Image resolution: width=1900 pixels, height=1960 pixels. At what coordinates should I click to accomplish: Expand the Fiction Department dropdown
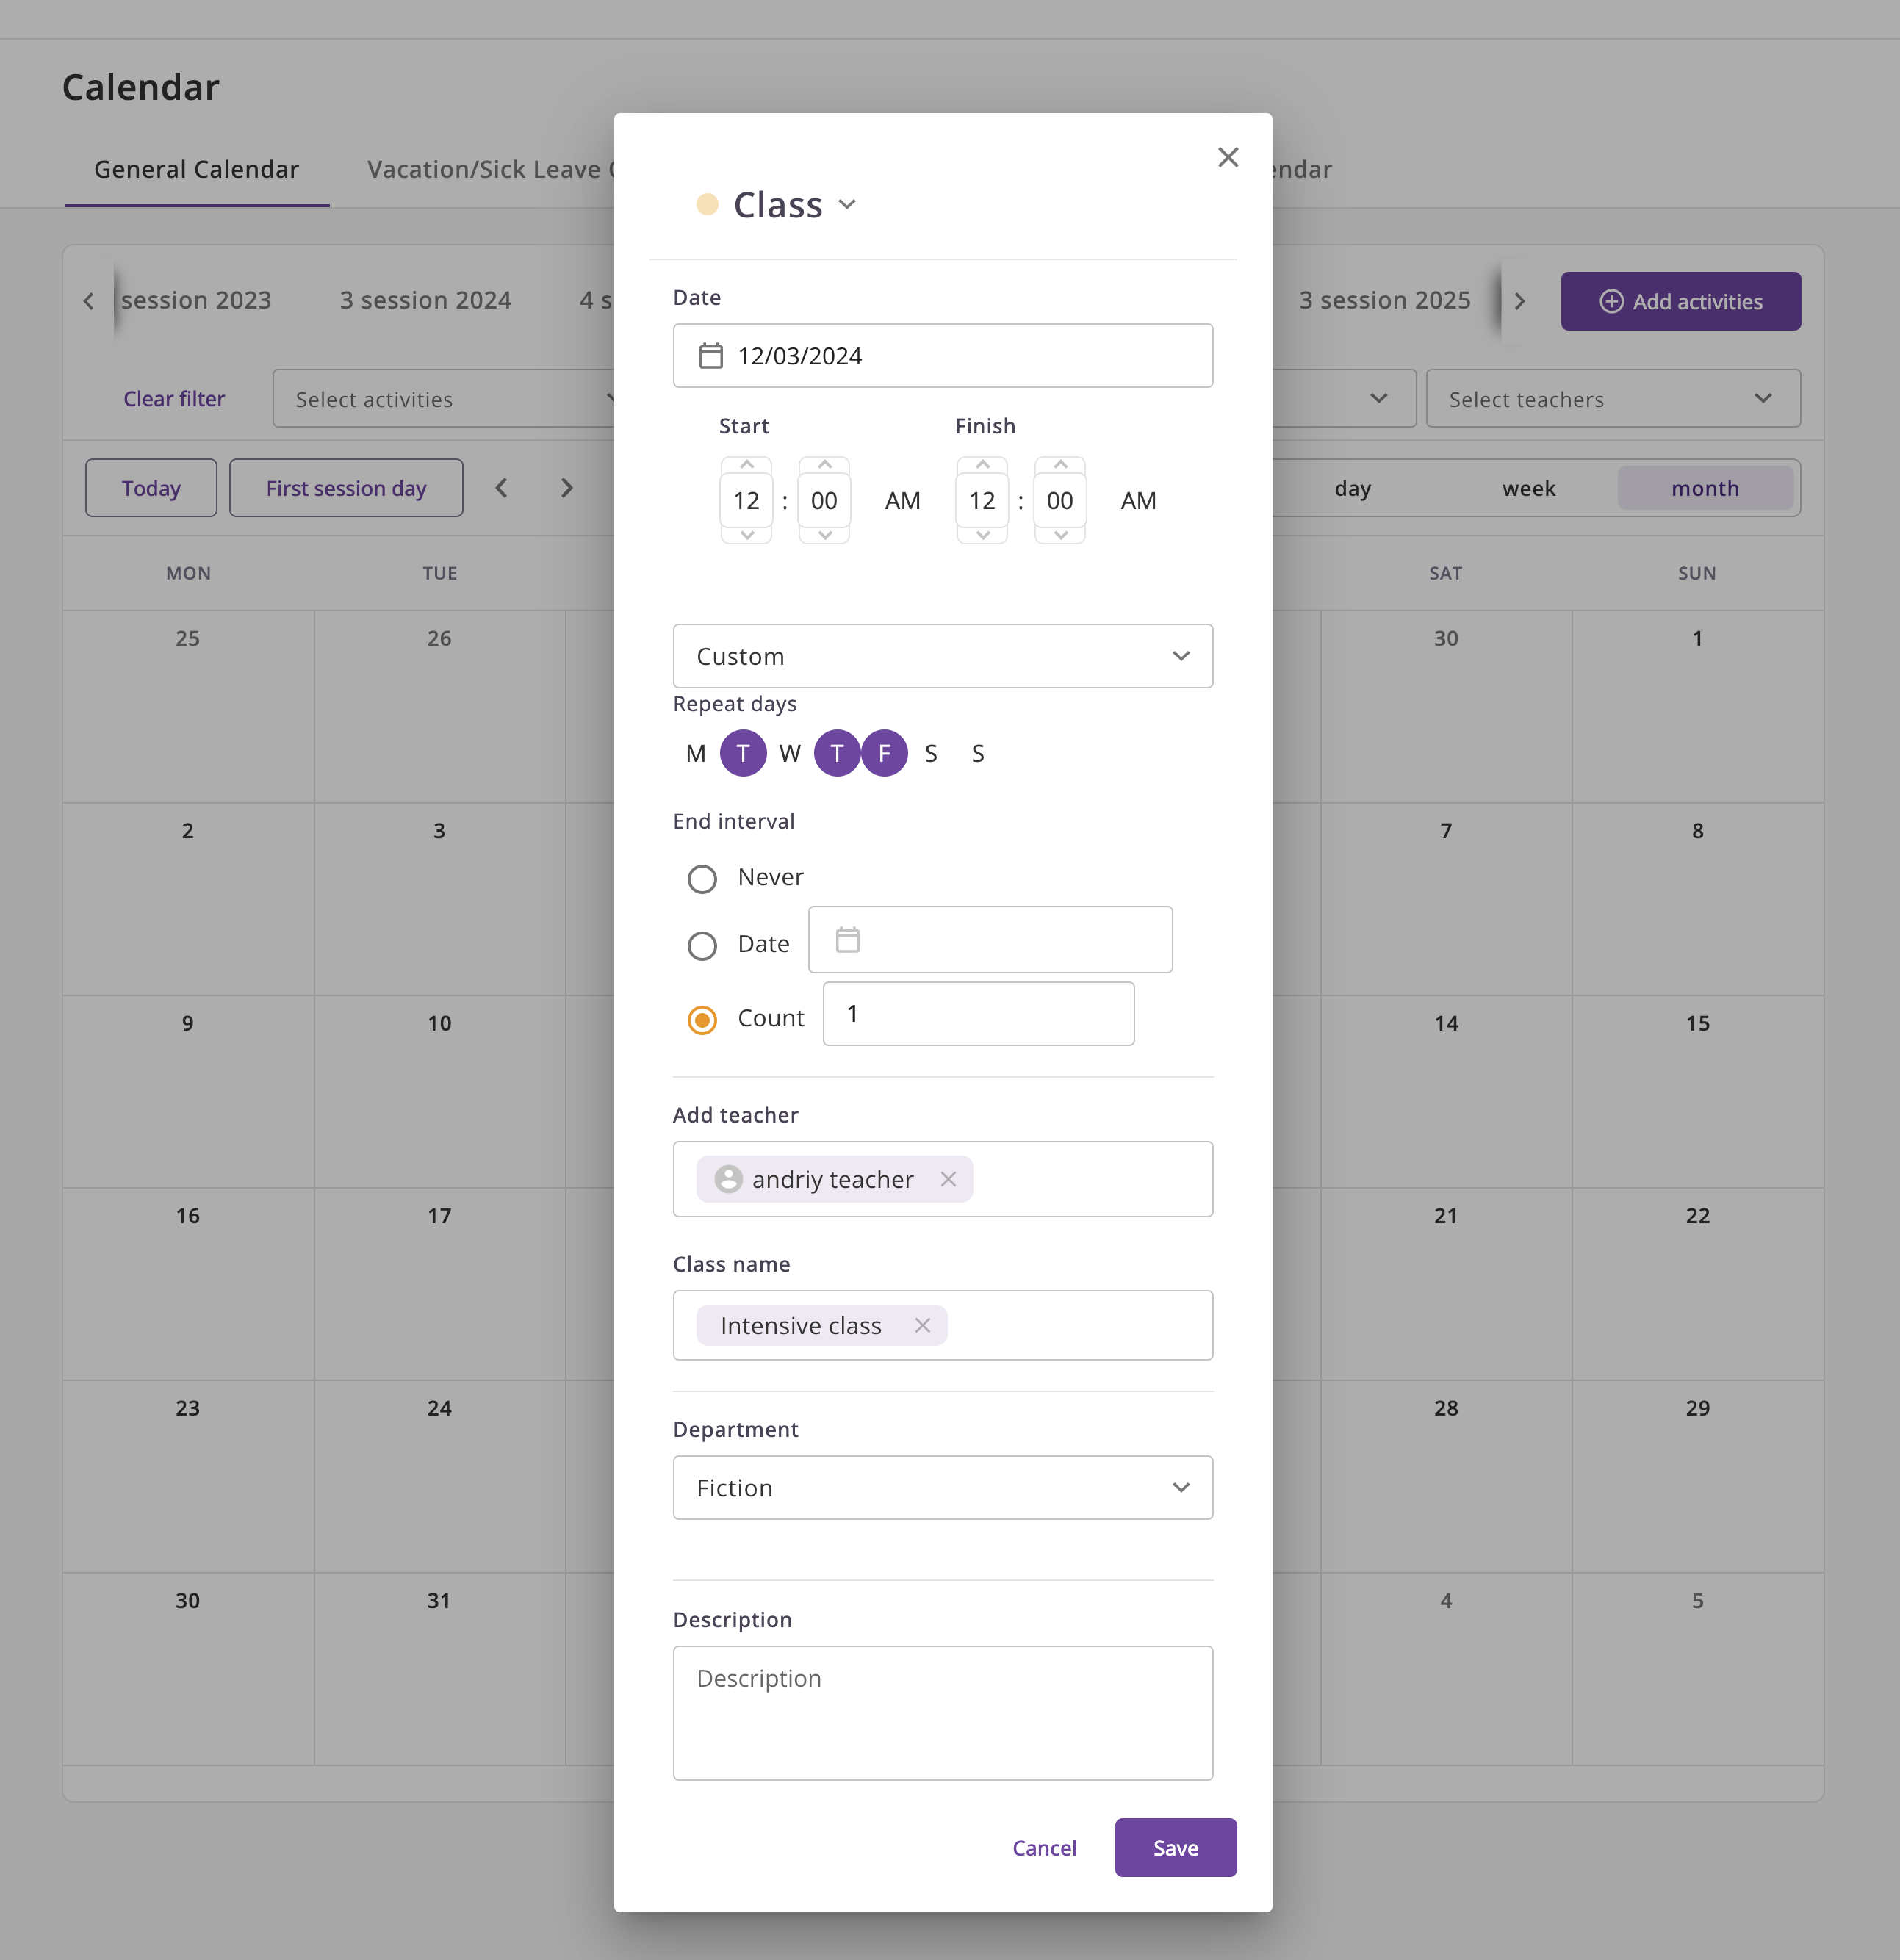pyautogui.click(x=942, y=1488)
